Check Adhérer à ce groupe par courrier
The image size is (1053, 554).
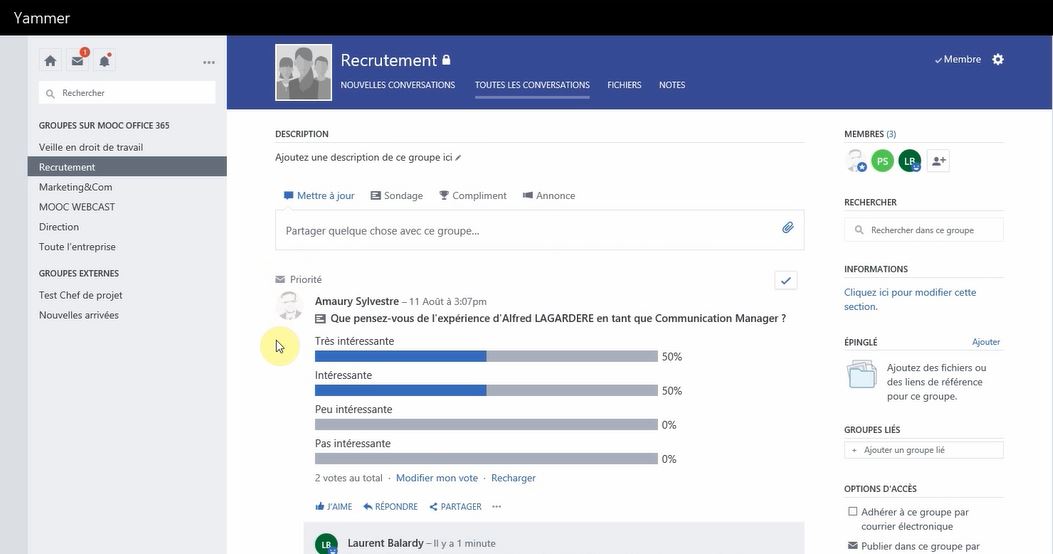click(x=852, y=512)
